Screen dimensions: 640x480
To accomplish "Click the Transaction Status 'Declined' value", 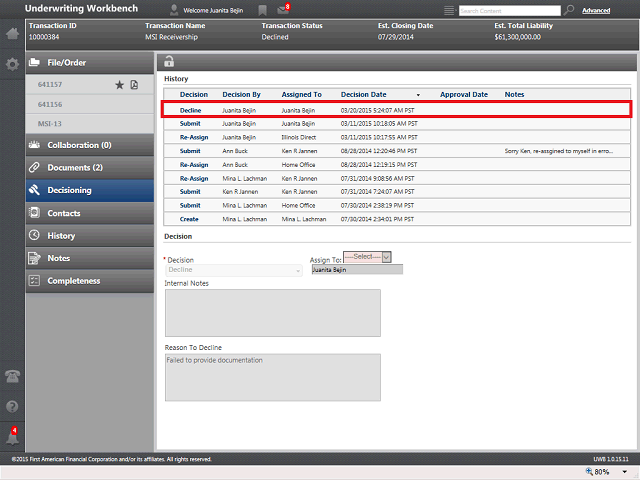I will 275,37.
